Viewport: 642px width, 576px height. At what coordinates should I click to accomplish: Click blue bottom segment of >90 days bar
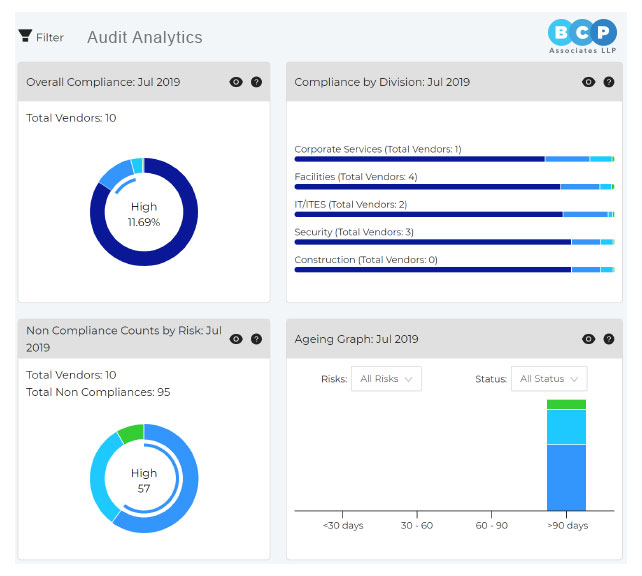pos(566,478)
